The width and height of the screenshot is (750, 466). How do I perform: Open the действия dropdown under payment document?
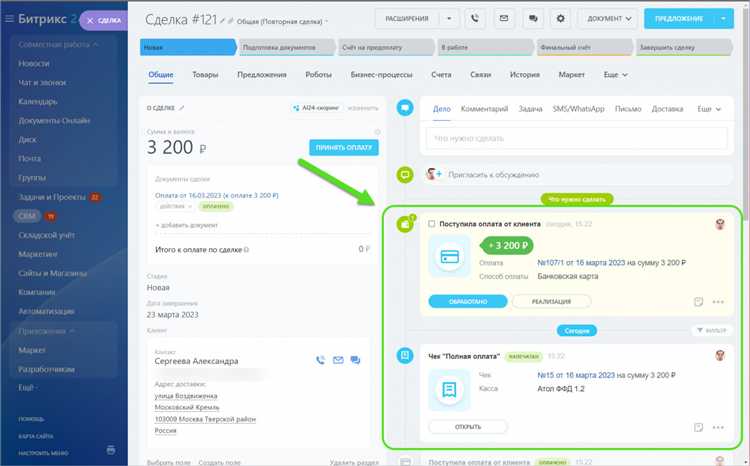(175, 206)
